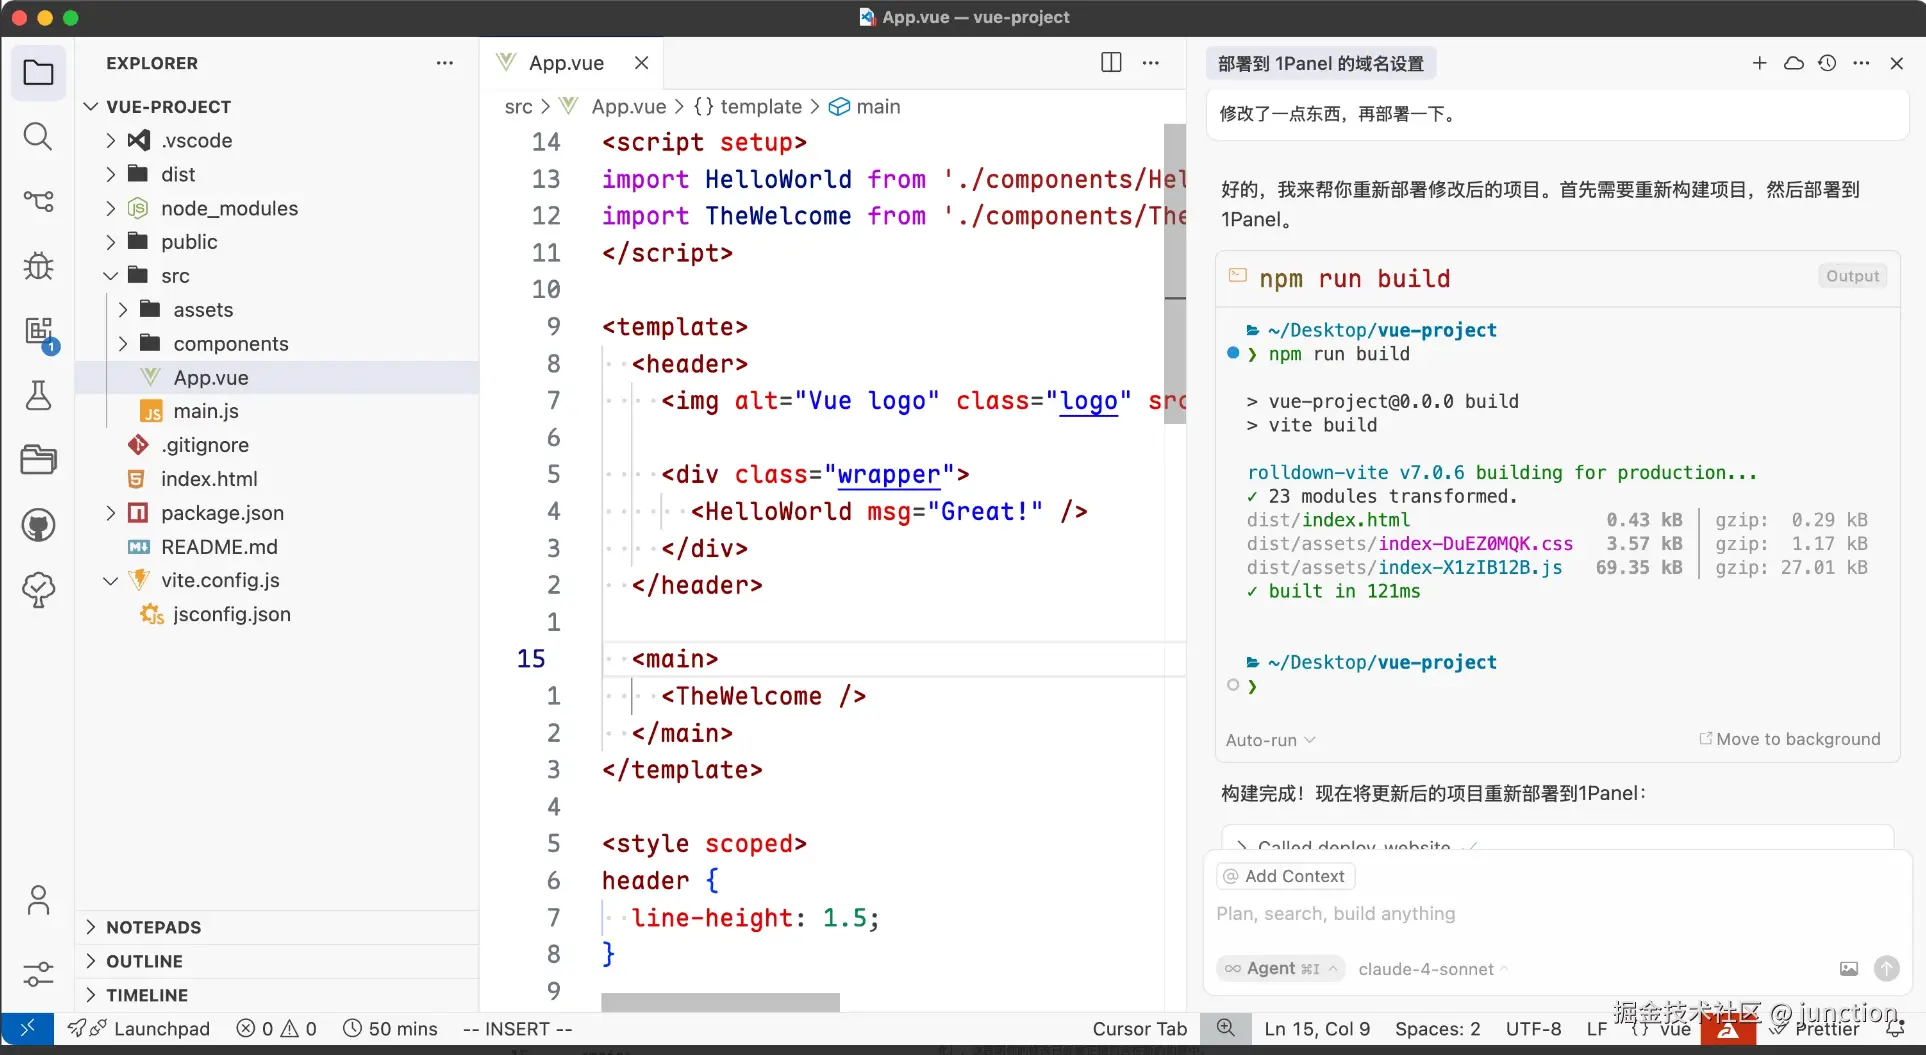This screenshot has width=1926, height=1055.
Task: Click src in the breadcrumb
Action: coord(518,106)
